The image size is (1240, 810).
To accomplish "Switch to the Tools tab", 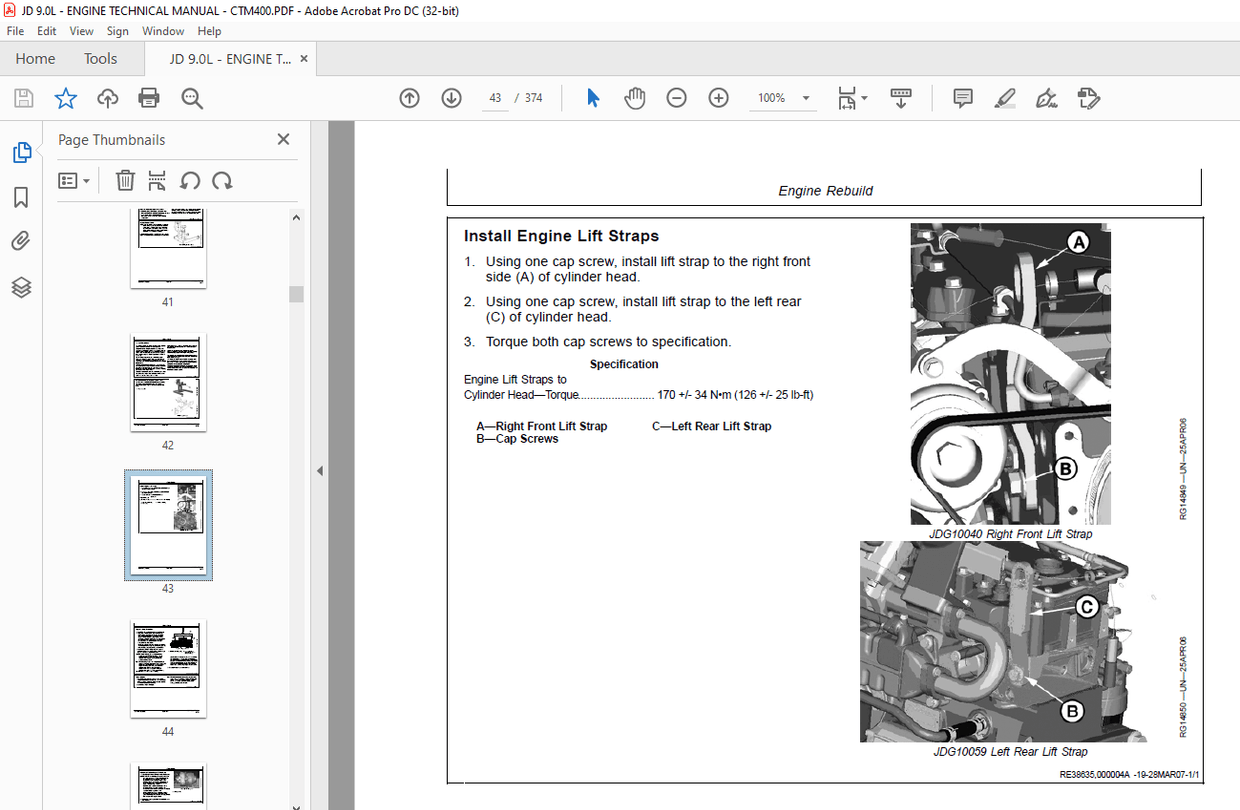I will (x=100, y=58).
